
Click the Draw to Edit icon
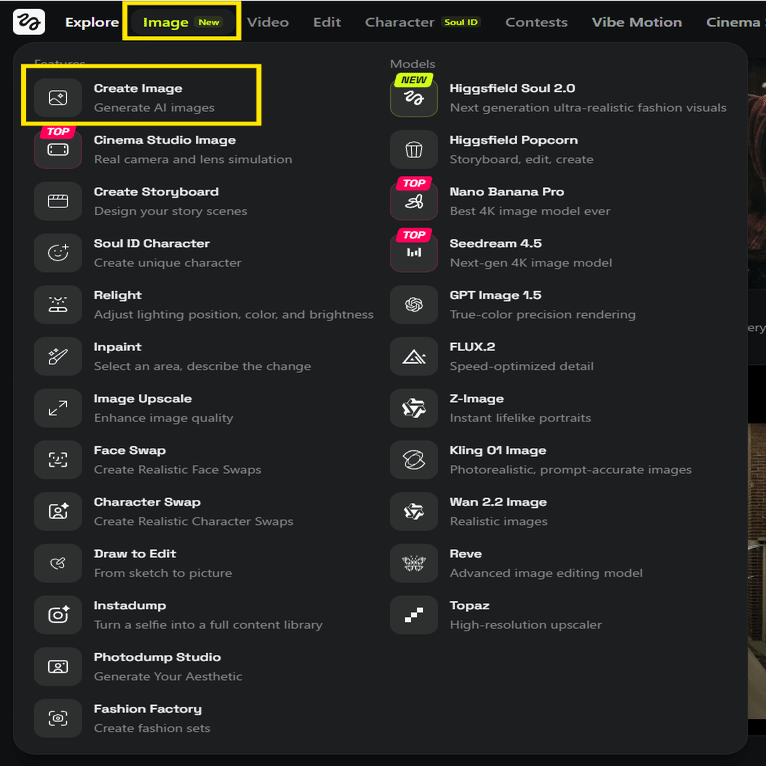58,564
